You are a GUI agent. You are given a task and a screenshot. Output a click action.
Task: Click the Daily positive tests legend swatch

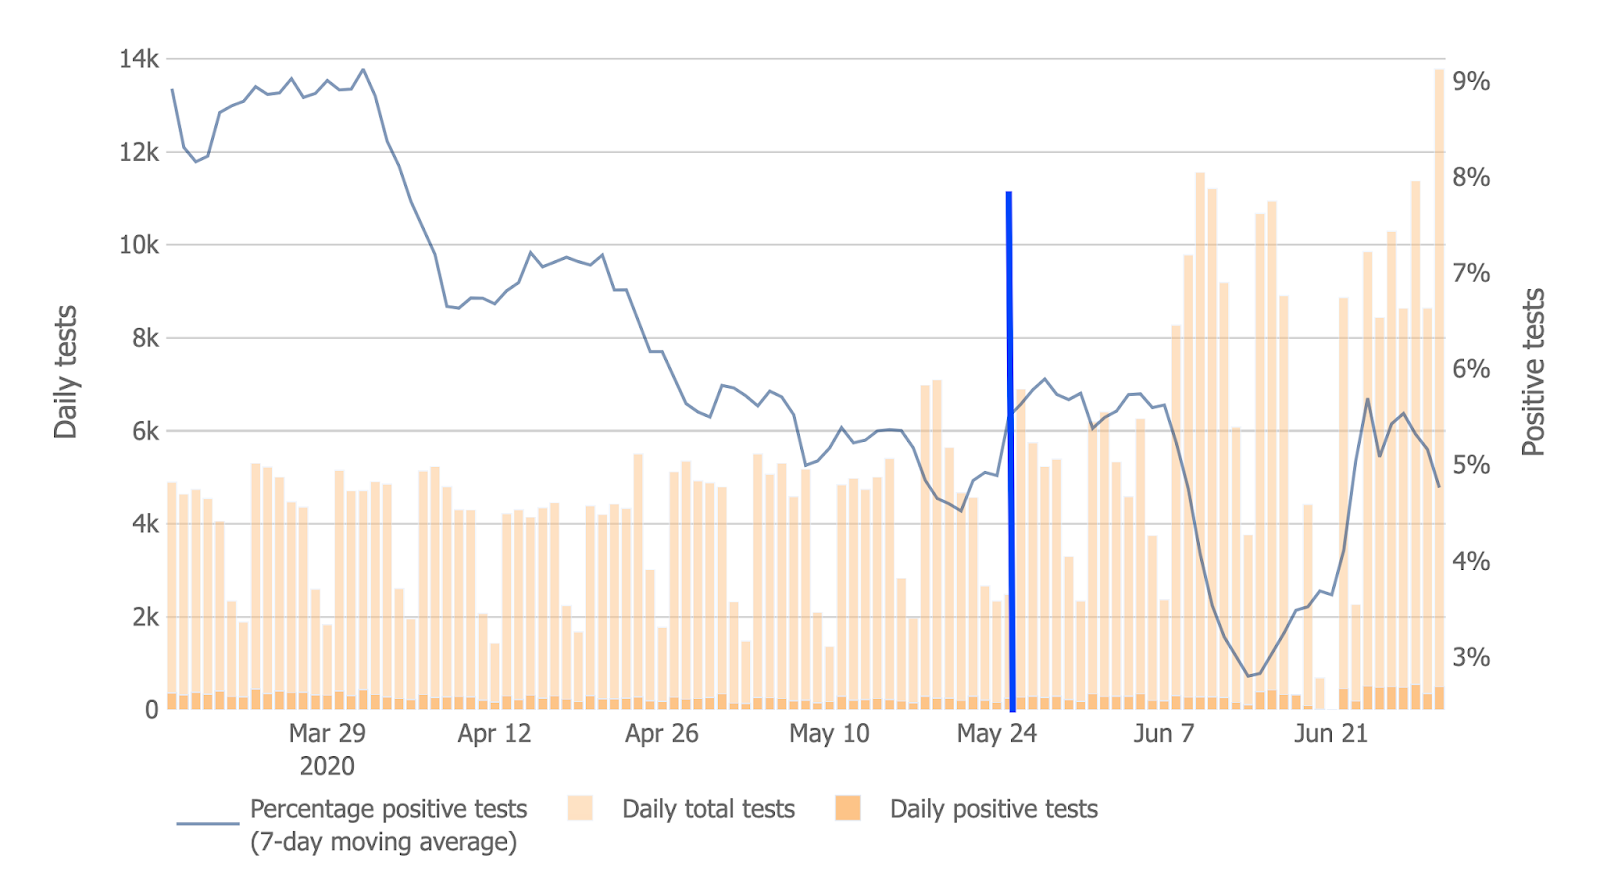click(x=848, y=809)
